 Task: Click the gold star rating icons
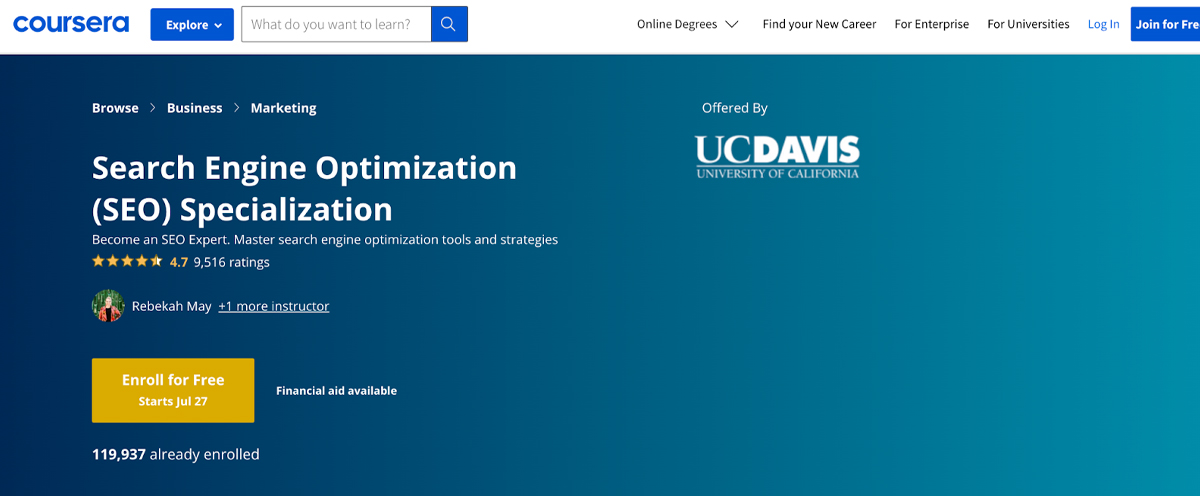(127, 262)
